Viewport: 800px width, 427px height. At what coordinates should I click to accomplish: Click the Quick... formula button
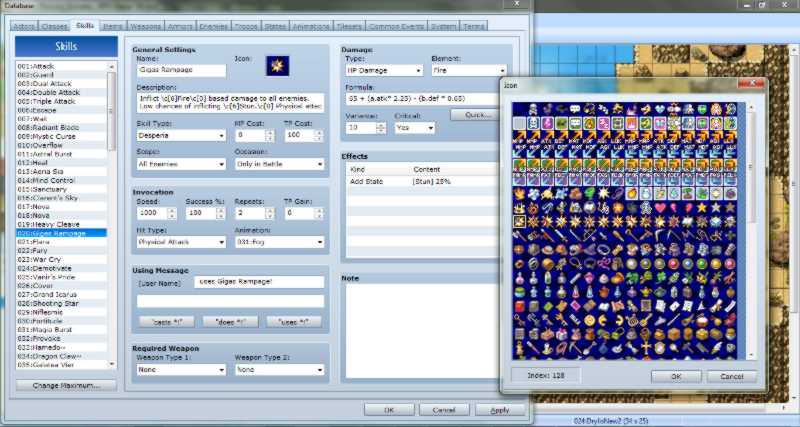pos(479,115)
